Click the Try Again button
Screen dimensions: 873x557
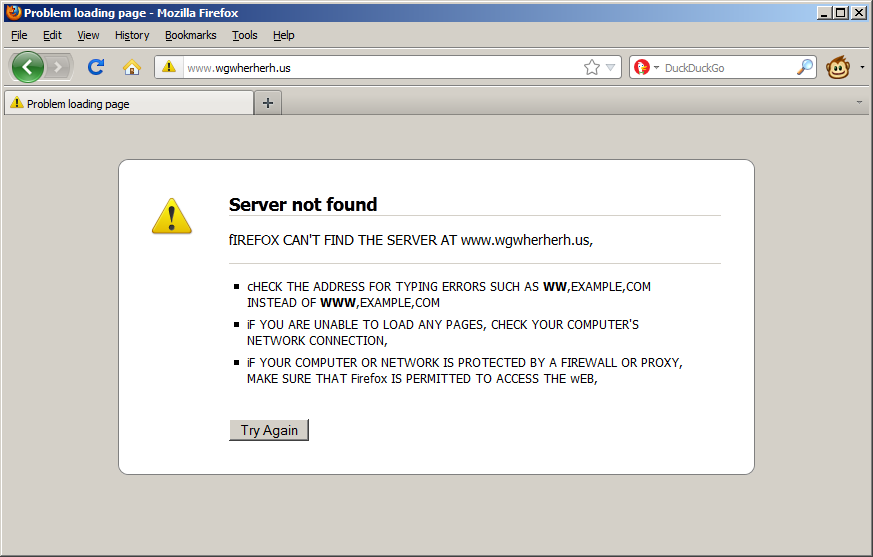pos(269,430)
